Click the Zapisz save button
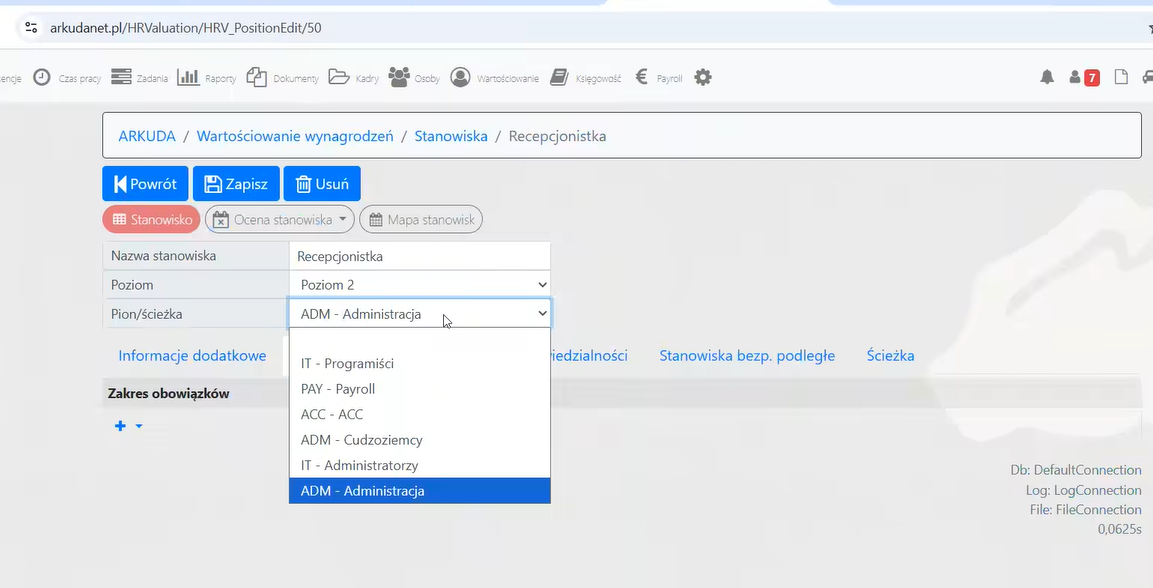 point(236,184)
